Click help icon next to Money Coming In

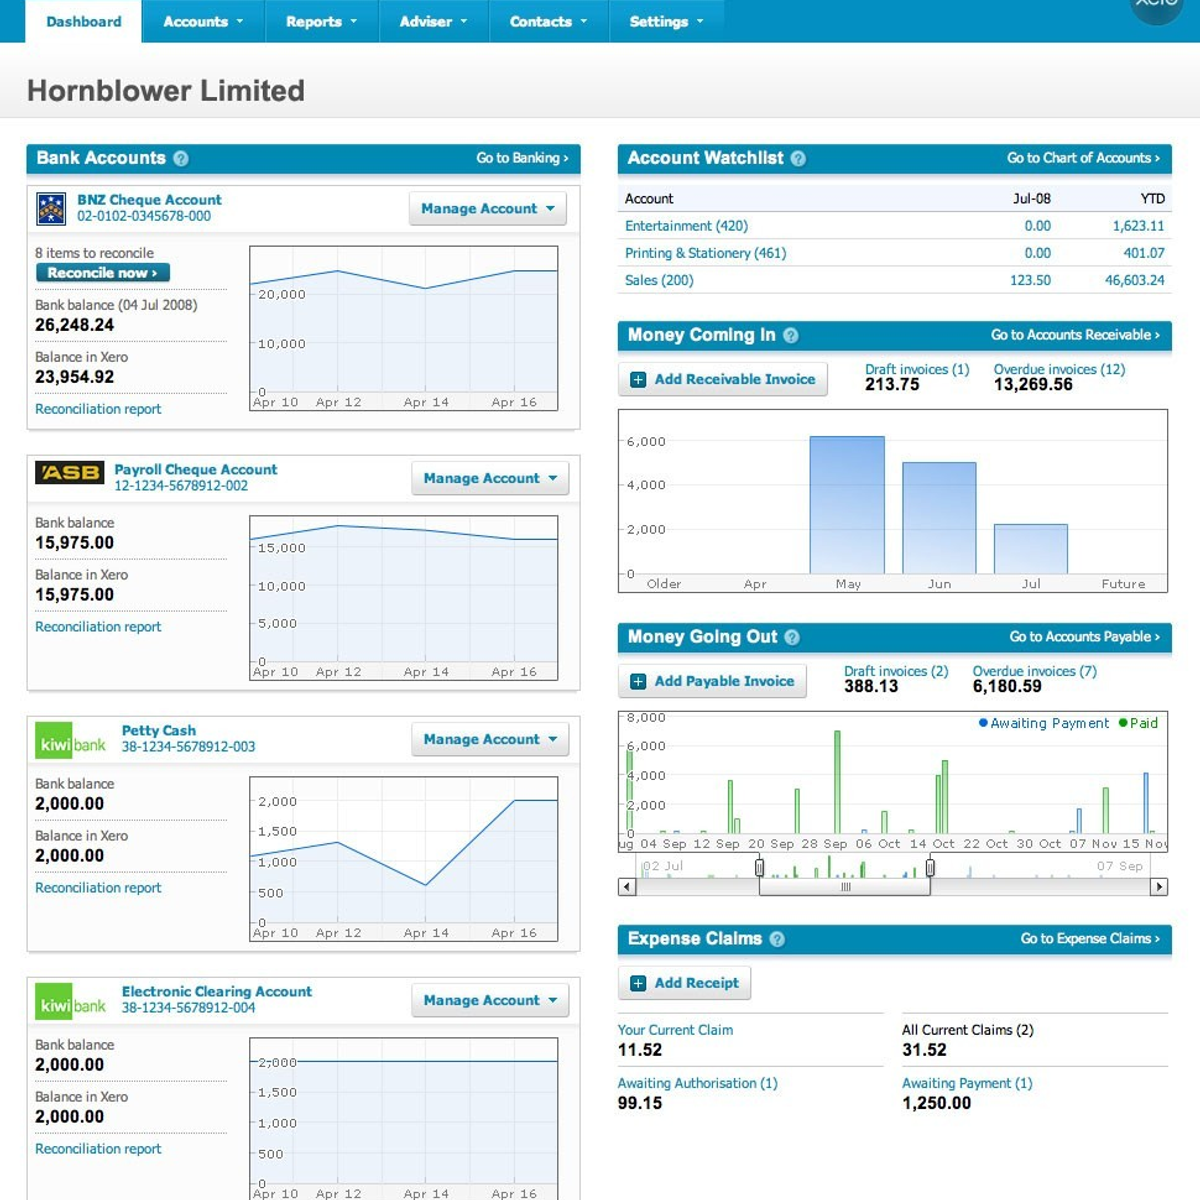pos(791,336)
